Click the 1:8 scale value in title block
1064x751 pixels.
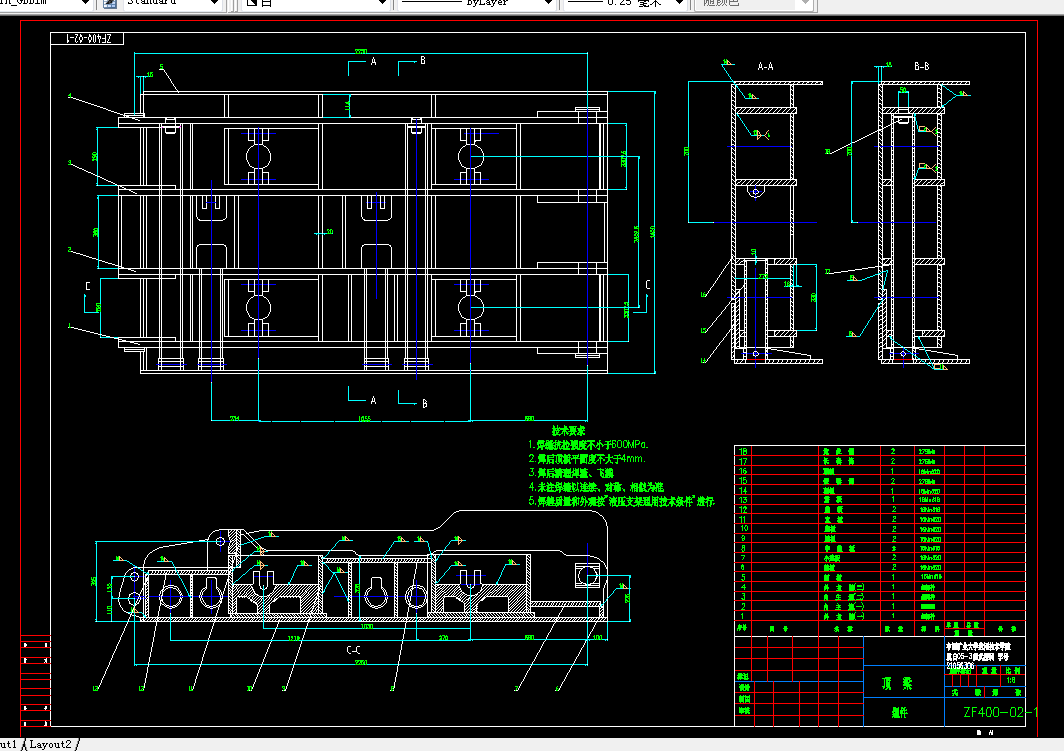coord(1011,680)
